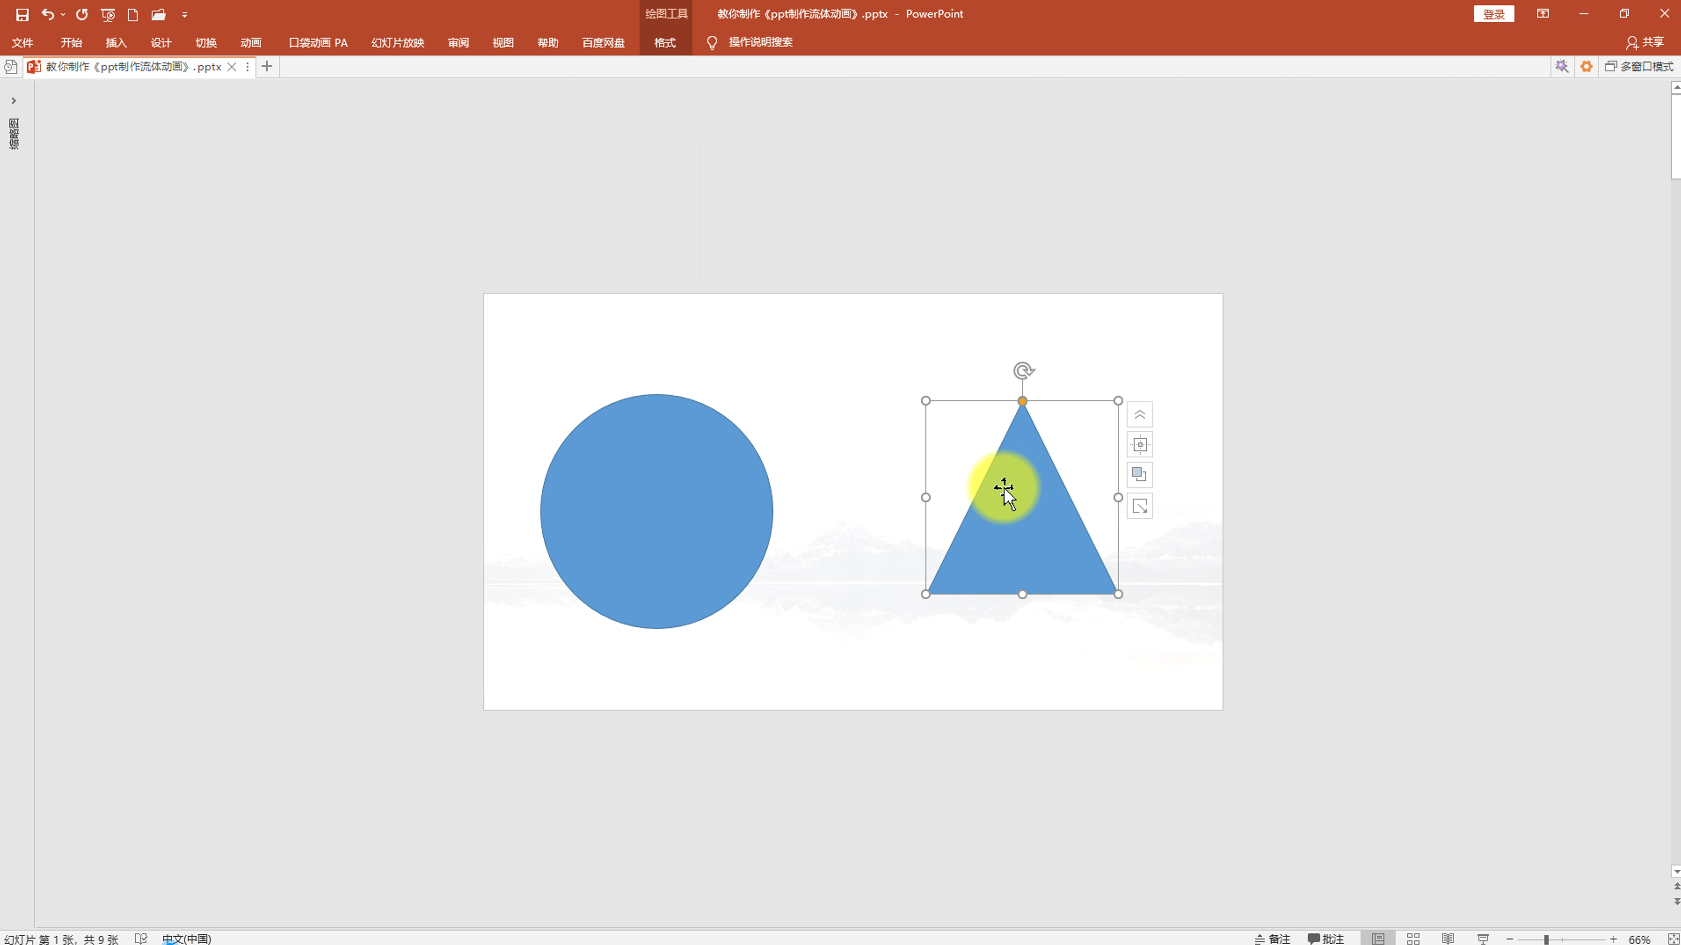Toggle 多窗口模式 multi-window mode
The height and width of the screenshot is (945, 1681).
coord(1639,66)
